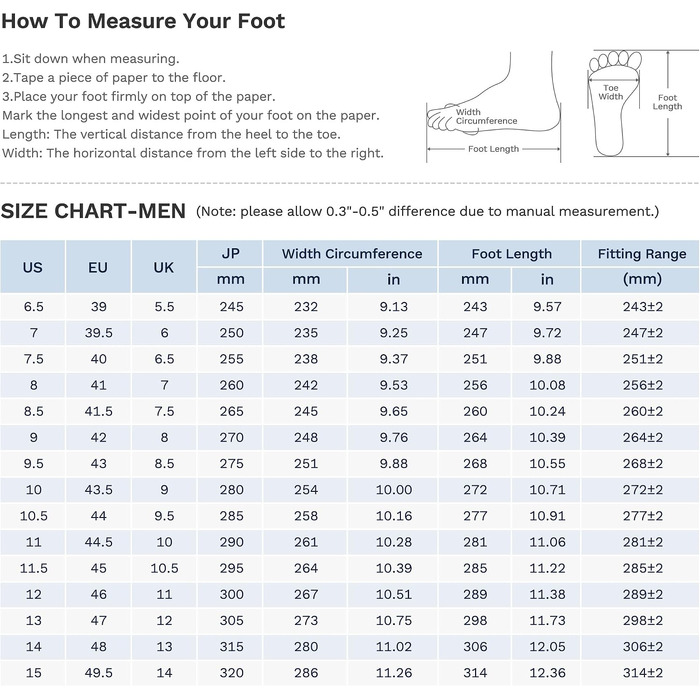Click the UK column header
The width and height of the screenshot is (700, 700).
(164, 267)
